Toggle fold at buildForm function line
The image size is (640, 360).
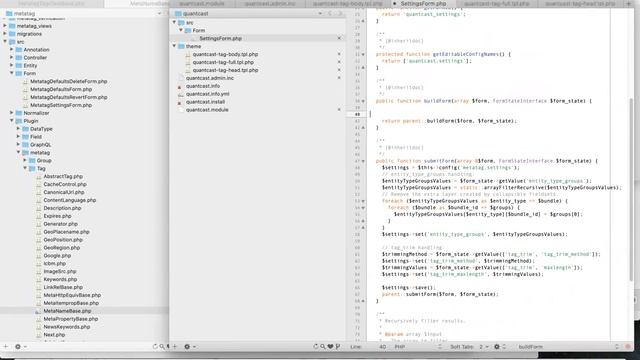tap(363, 101)
